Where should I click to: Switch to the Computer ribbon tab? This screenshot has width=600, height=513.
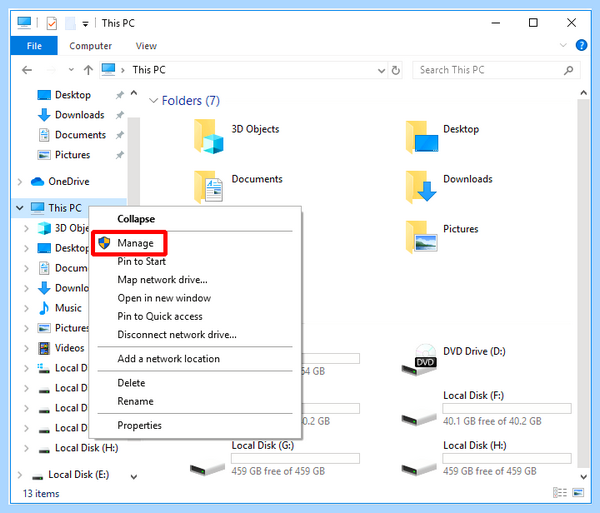point(90,46)
